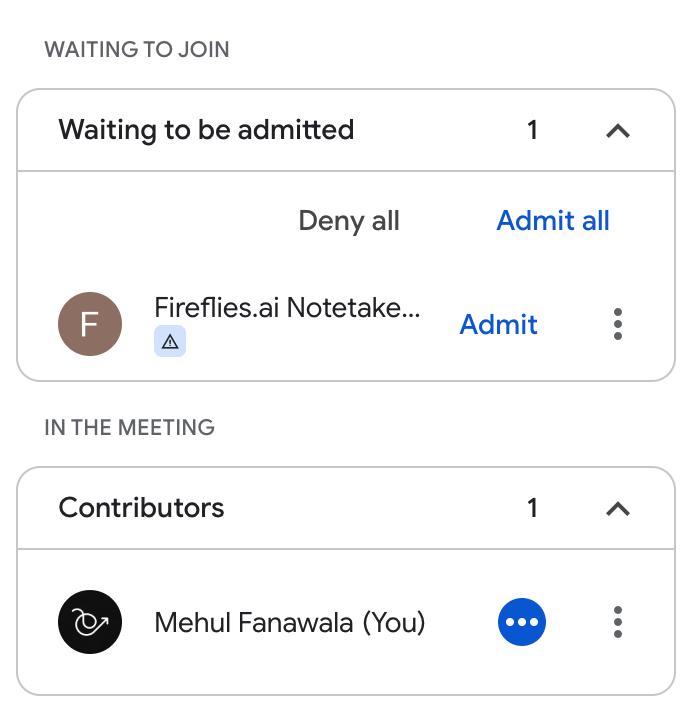Click the Contributors header title
Screen dimensions: 692x710
(x=141, y=508)
